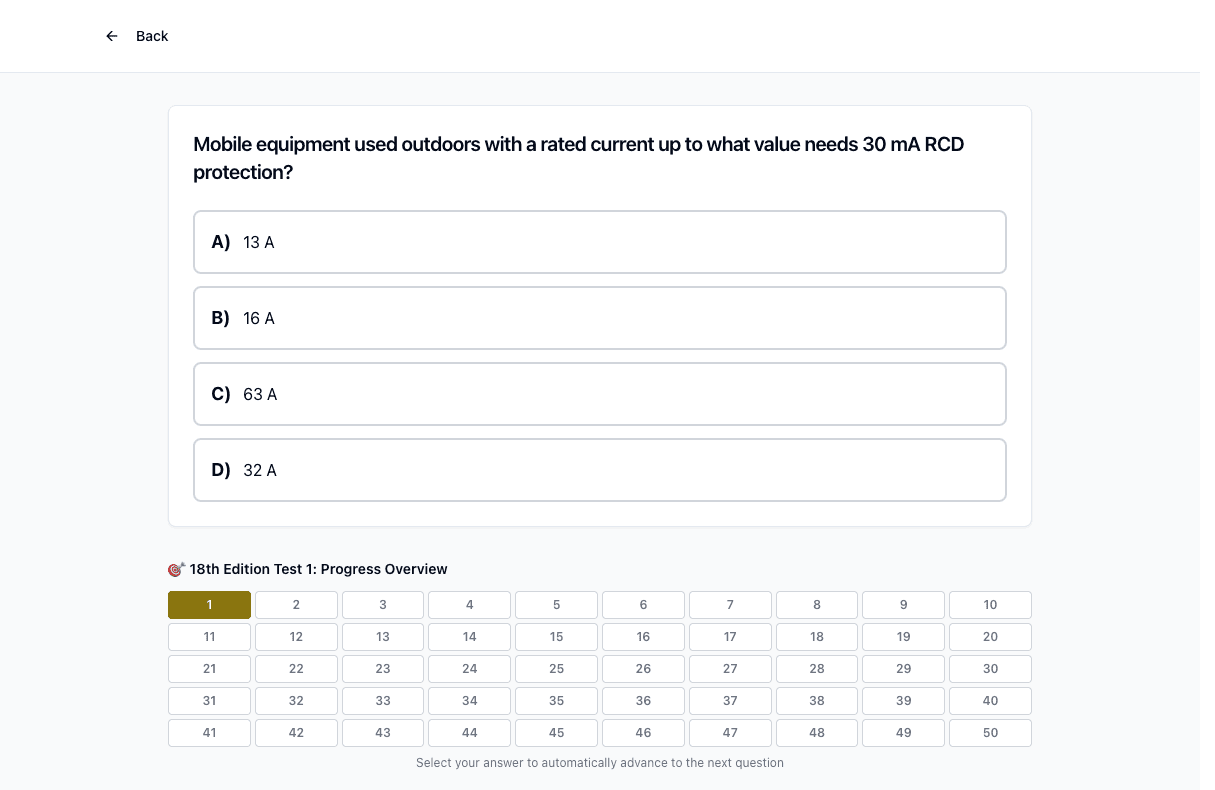Open question 15 from the grid

coord(557,637)
